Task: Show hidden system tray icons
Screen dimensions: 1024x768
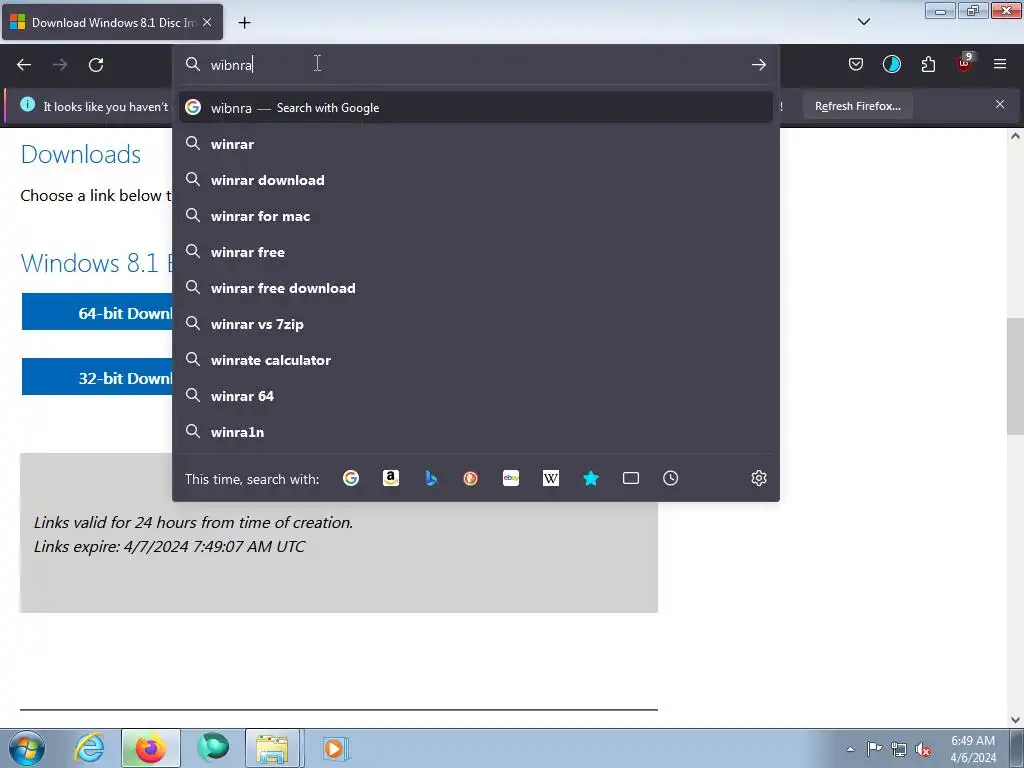Action: [x=850, y=749]
